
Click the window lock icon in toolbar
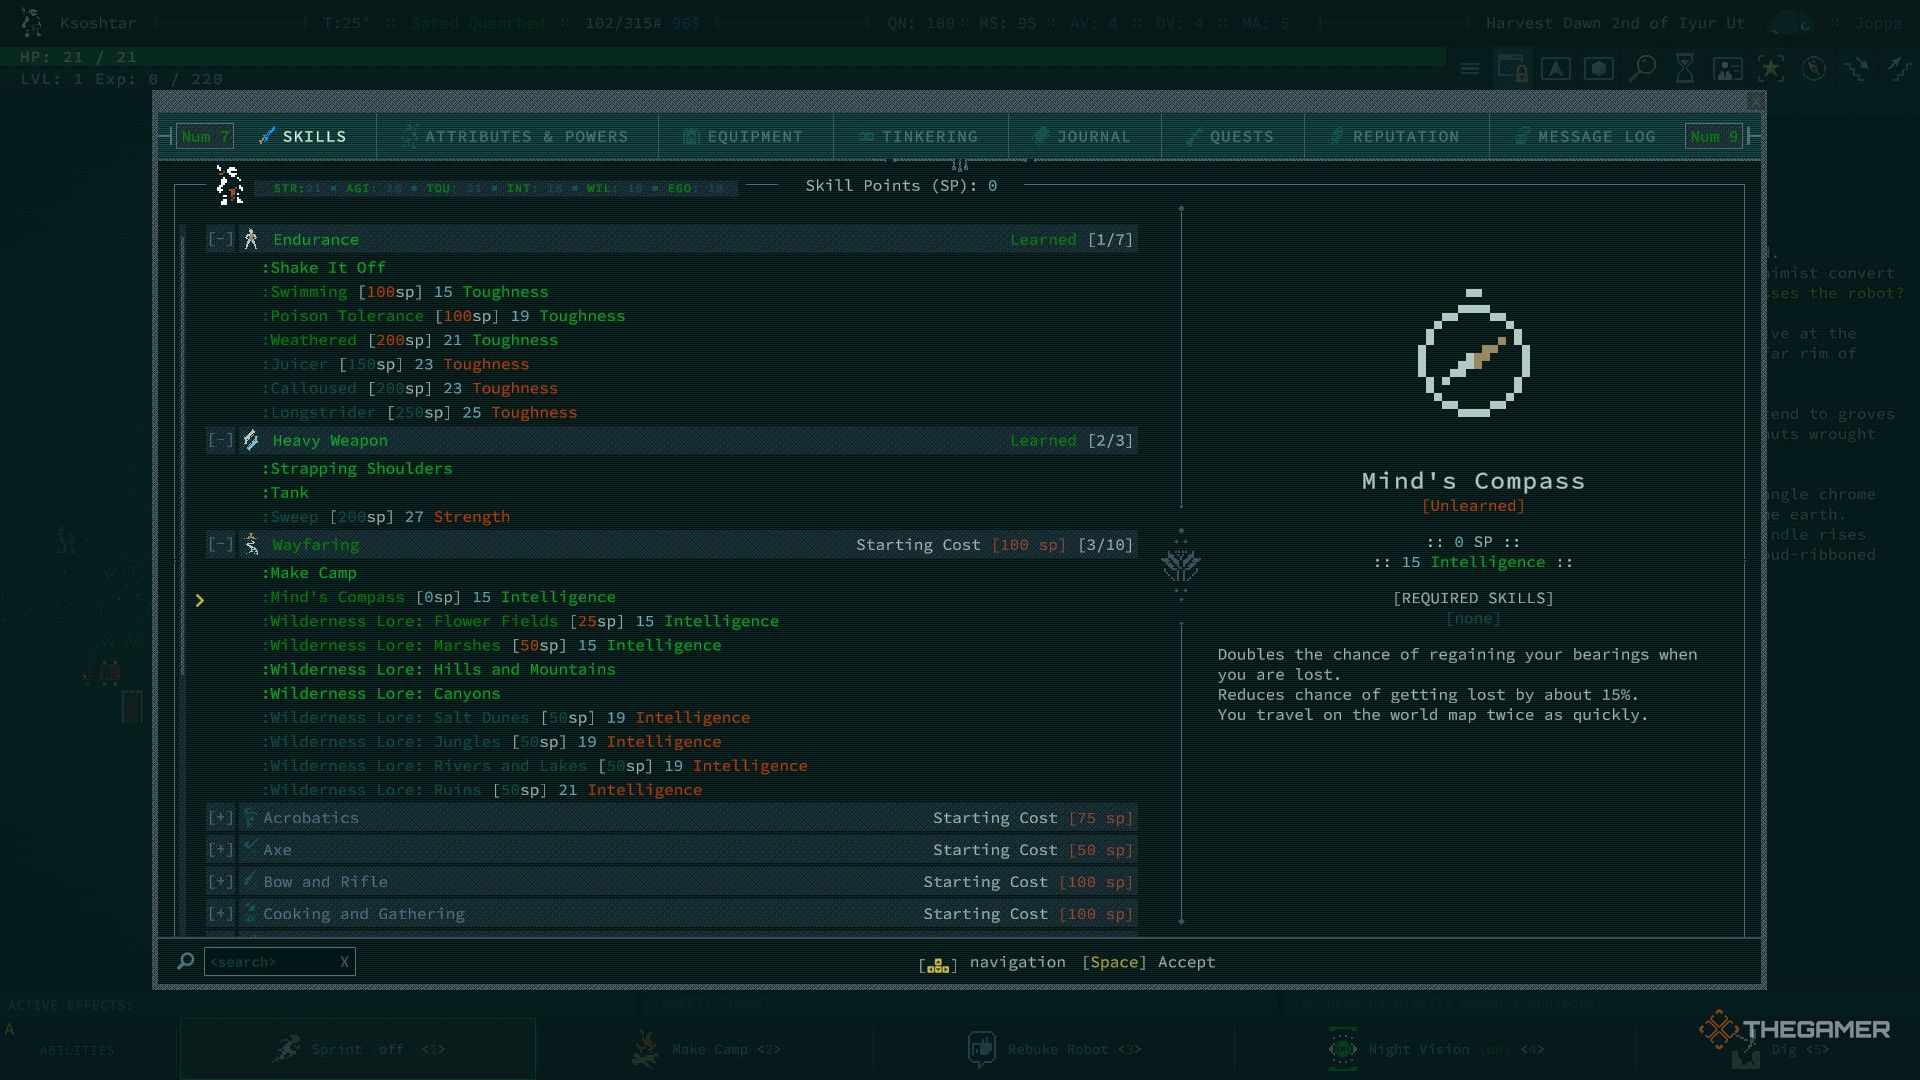[x=1512, y=68]
